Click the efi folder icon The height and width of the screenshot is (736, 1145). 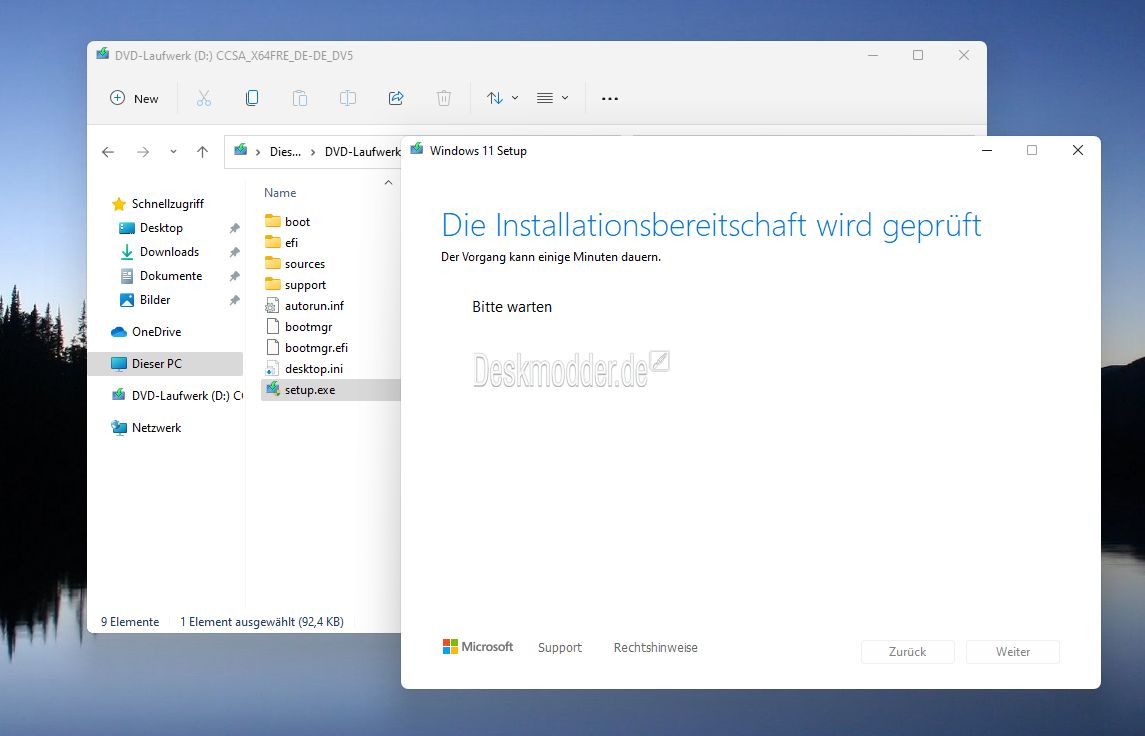coord(272,242)
